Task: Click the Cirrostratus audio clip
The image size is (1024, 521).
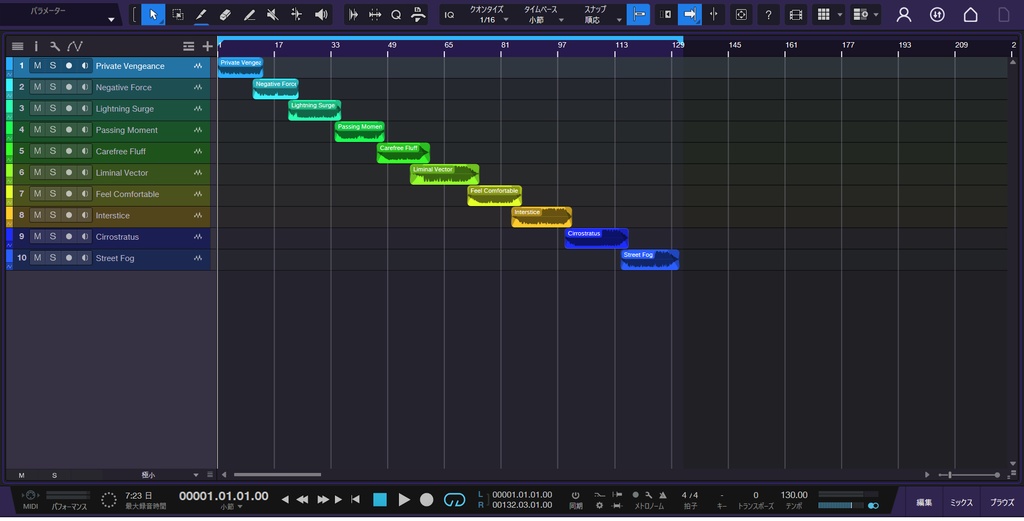Action: pyautogui.click(x=596, y=238)
